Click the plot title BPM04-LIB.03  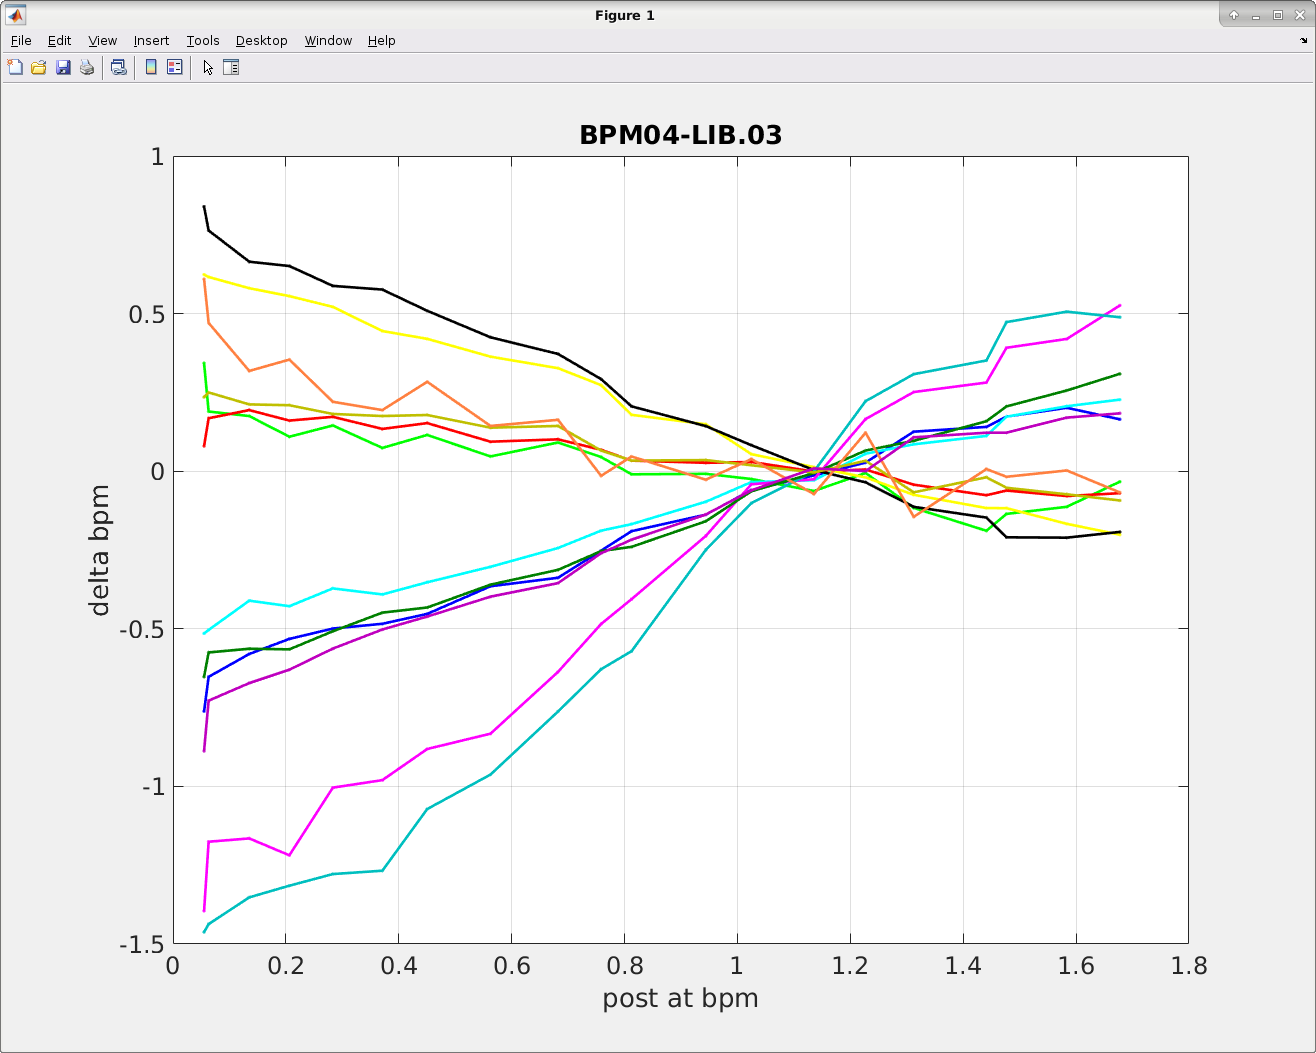tap(680, 135)
